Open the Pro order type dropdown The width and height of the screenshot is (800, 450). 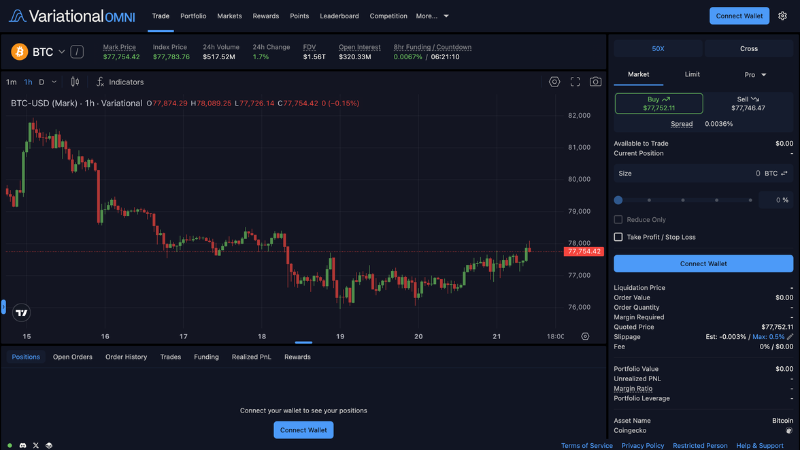[755, 74]
